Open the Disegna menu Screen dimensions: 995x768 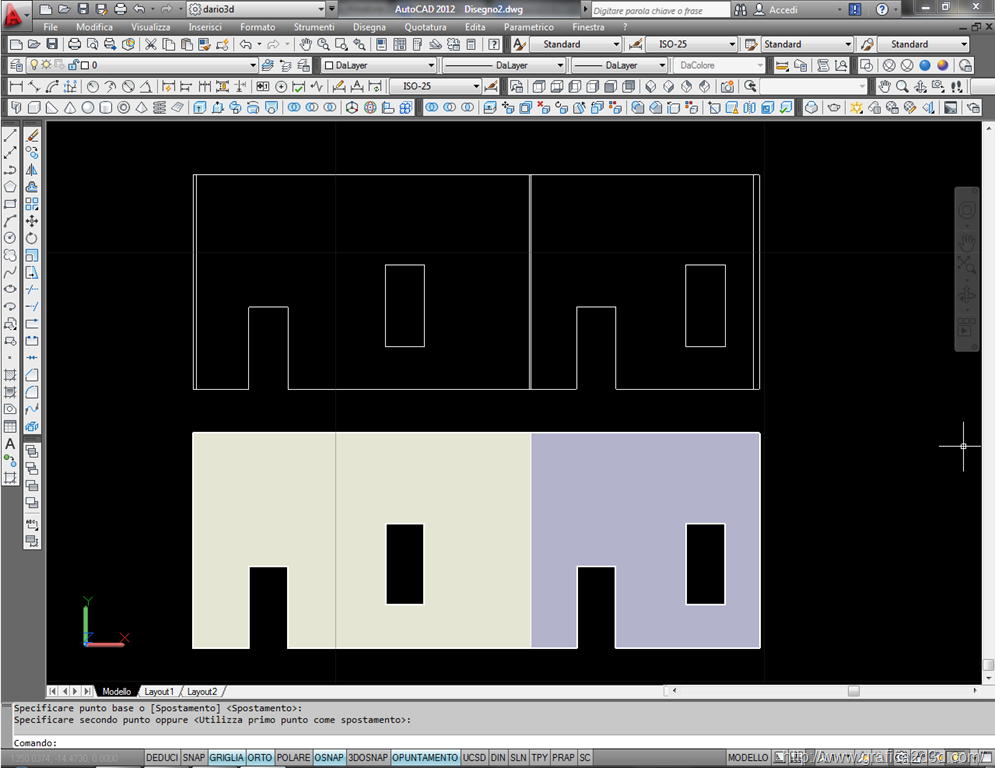pyautogui.click(x=369, y=27)
